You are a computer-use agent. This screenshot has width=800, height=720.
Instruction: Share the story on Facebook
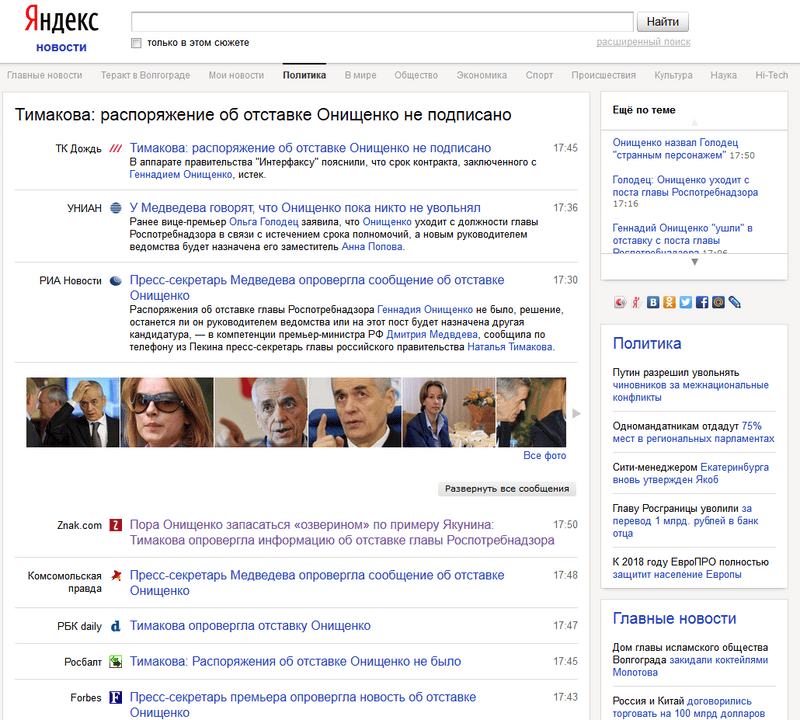[x=702, y=303]
